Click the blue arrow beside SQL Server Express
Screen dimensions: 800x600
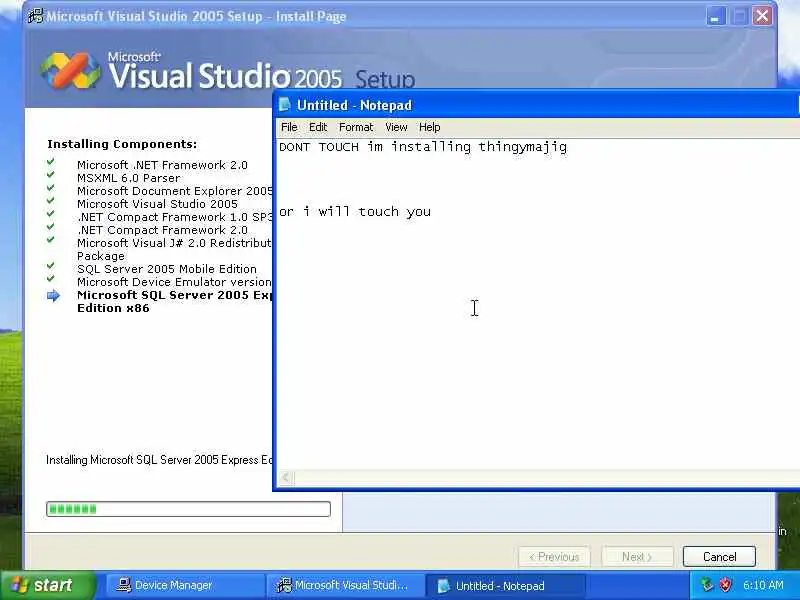click(53, 295)
